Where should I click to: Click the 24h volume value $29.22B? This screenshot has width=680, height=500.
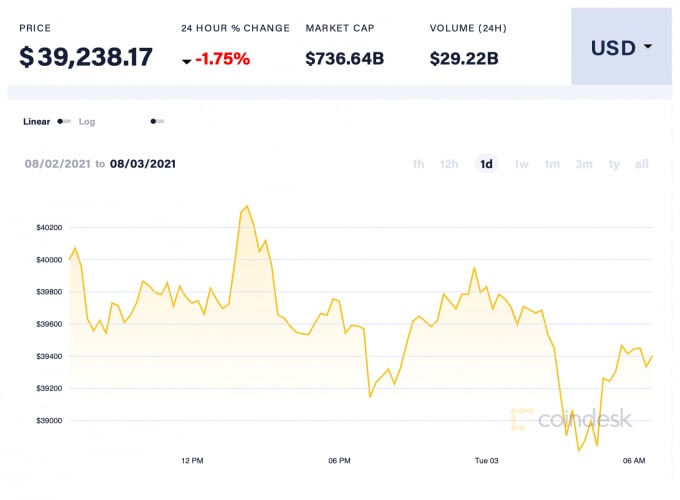coord(464,59)
